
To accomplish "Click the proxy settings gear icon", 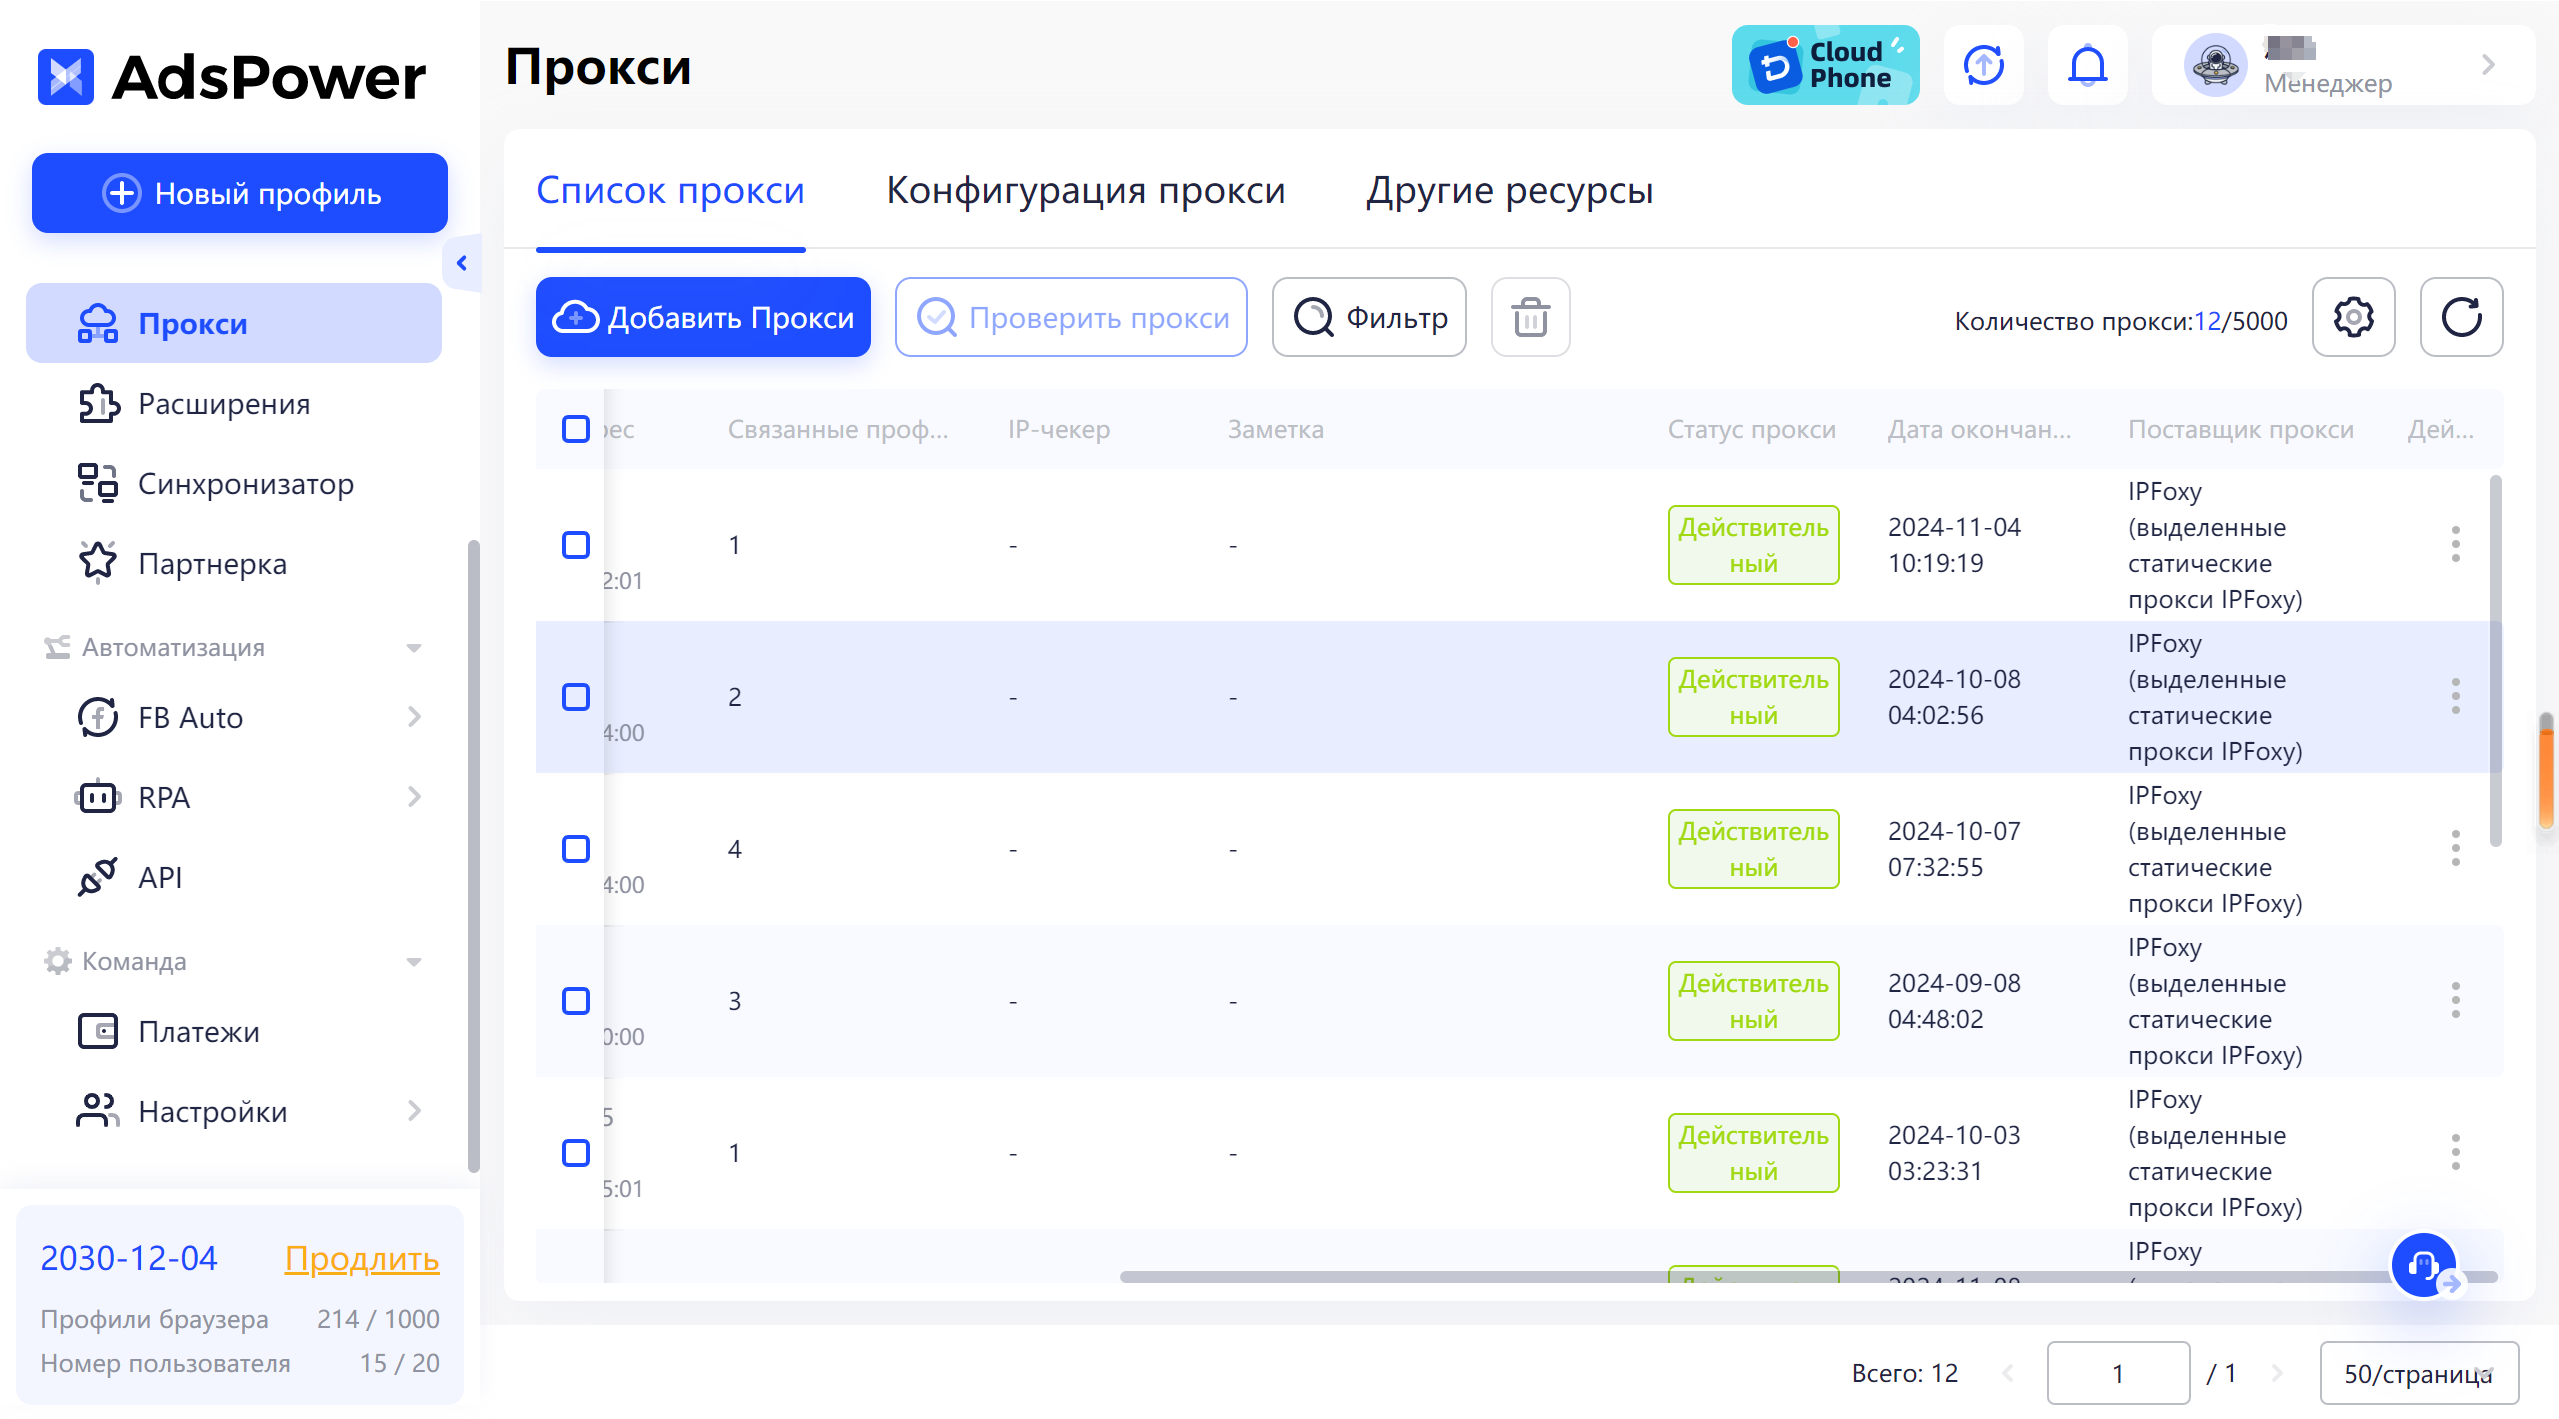I will click(x=2355, y=318).
